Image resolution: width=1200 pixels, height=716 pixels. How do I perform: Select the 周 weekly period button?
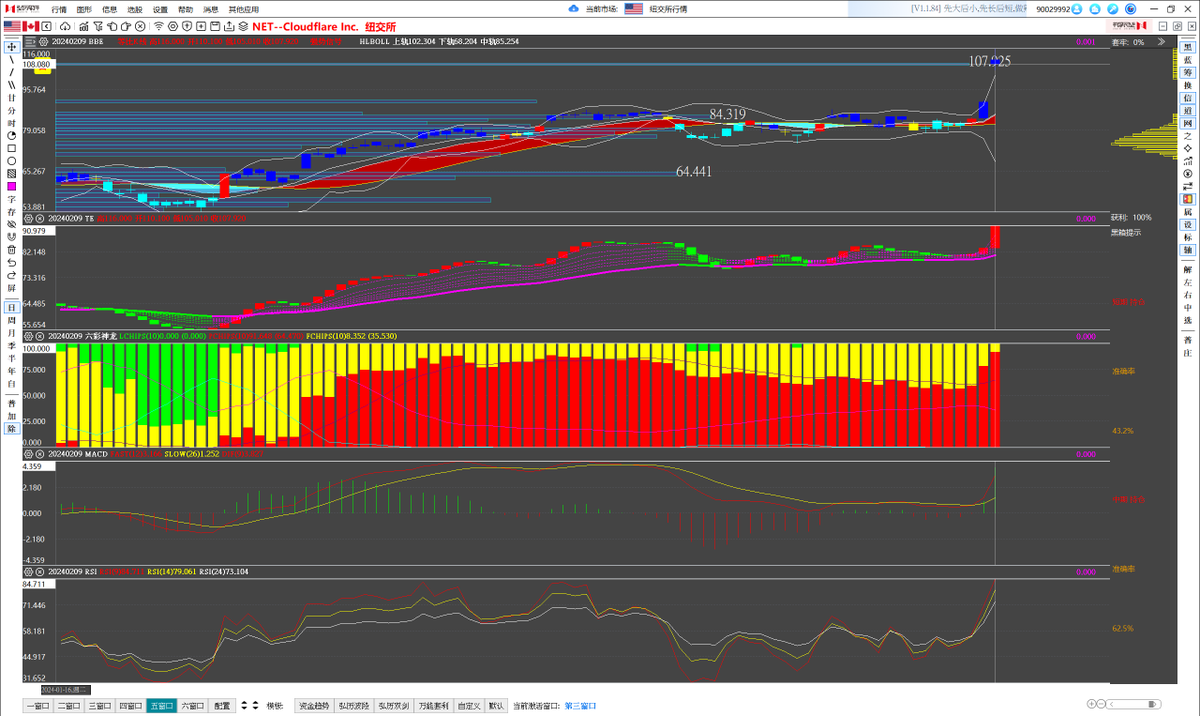click(x=12, y=320)
